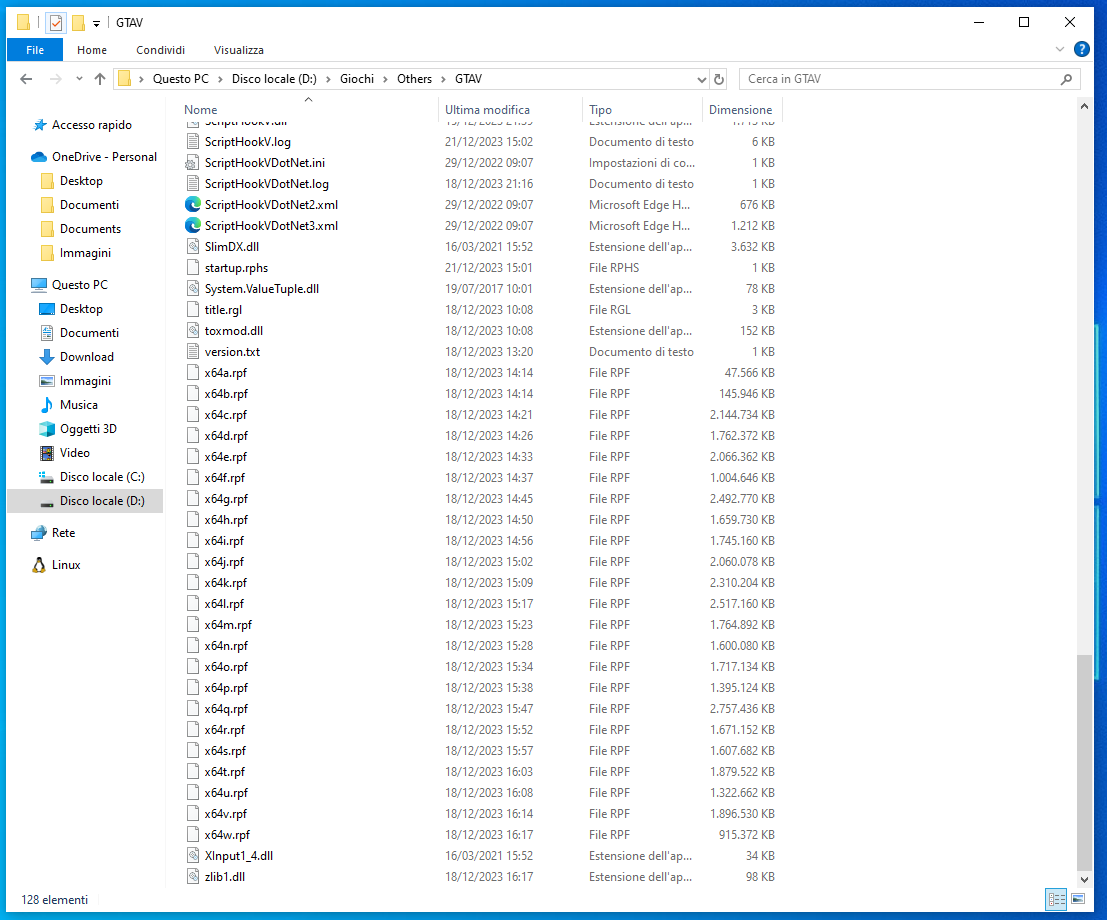Click the scrollbar up arrow
This screenshot has height=920, width=1107.
click(1084, 107)
